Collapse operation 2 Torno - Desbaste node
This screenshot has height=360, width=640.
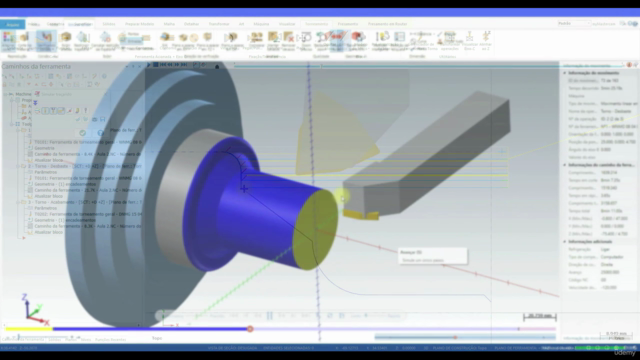point(18,166)
